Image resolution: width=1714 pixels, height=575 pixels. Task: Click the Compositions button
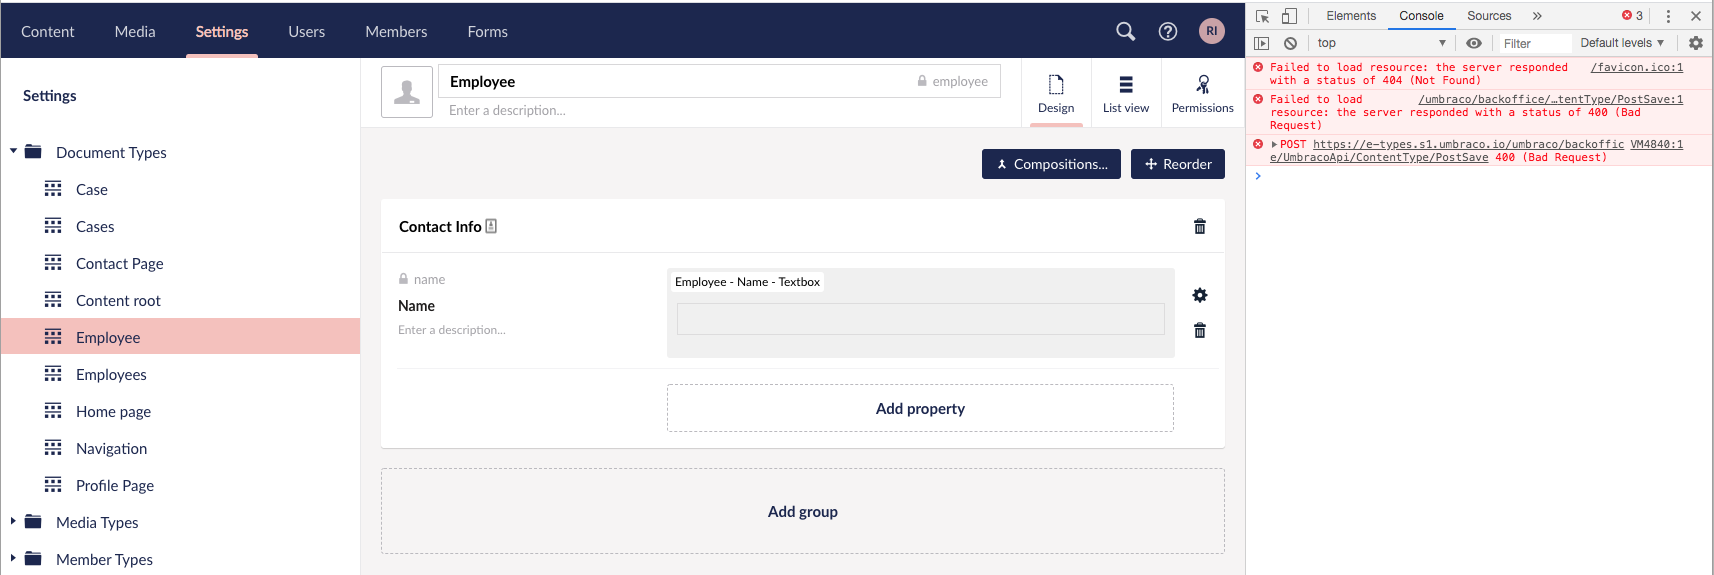[1051, 164]
